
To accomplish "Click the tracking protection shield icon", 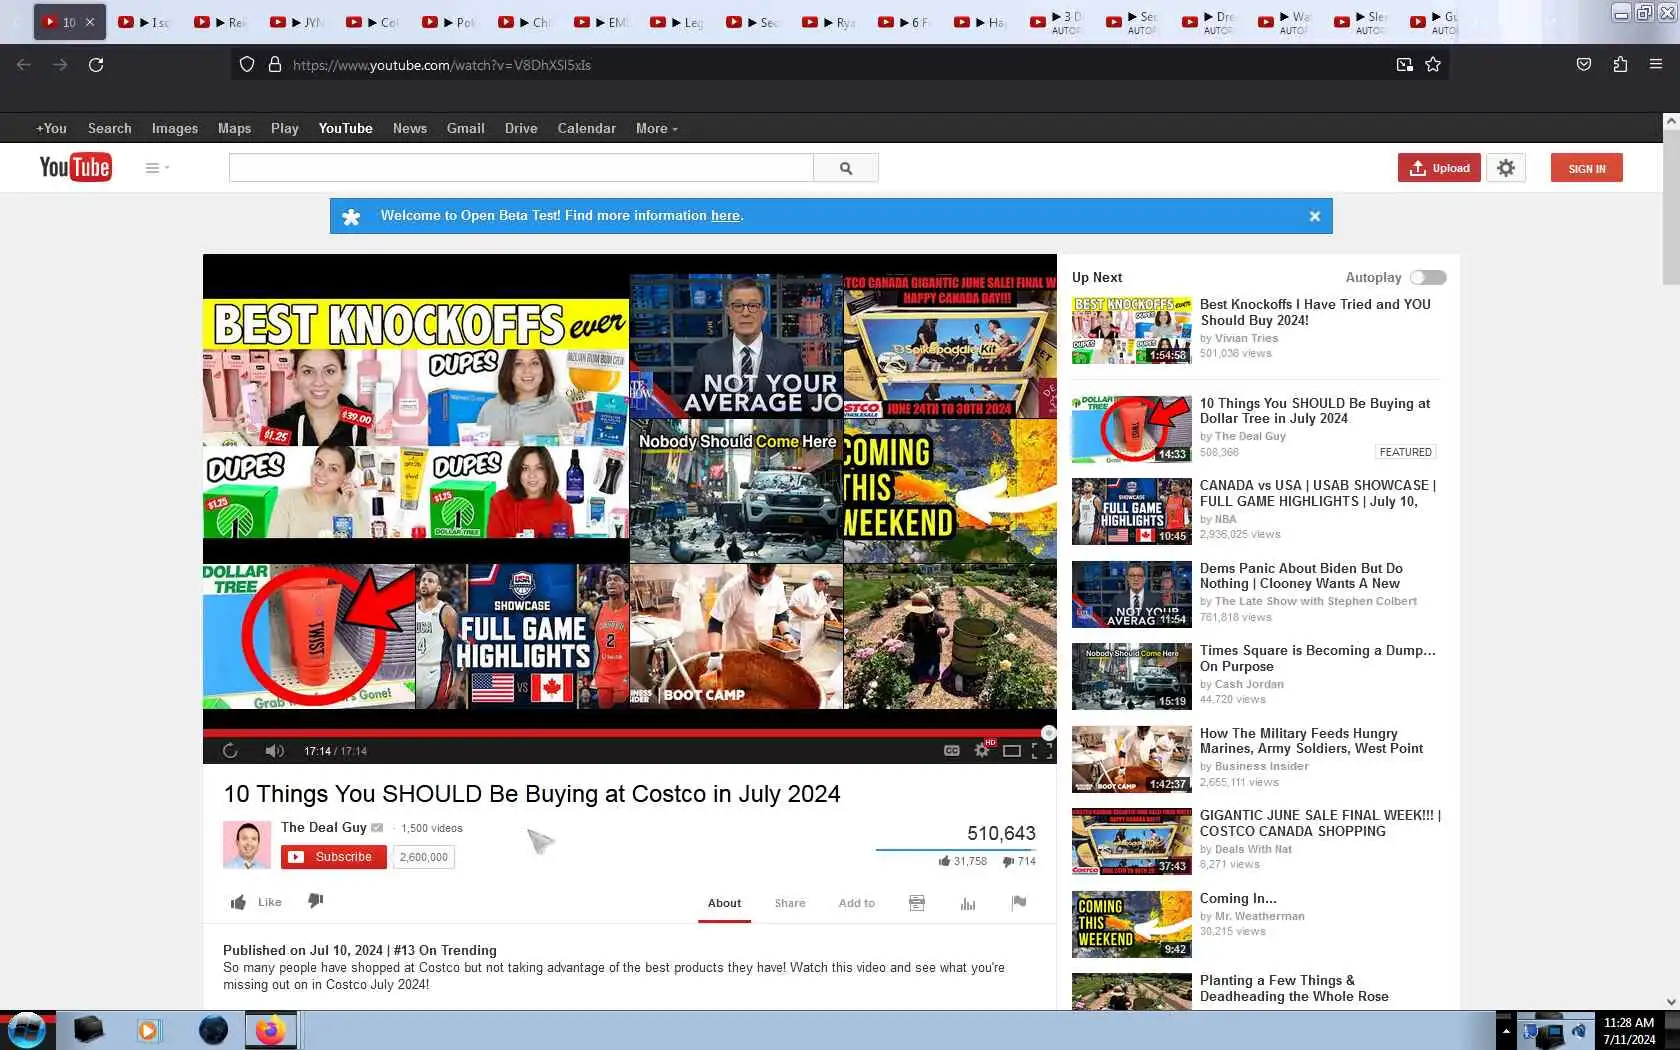I will [x=247, y=65].
